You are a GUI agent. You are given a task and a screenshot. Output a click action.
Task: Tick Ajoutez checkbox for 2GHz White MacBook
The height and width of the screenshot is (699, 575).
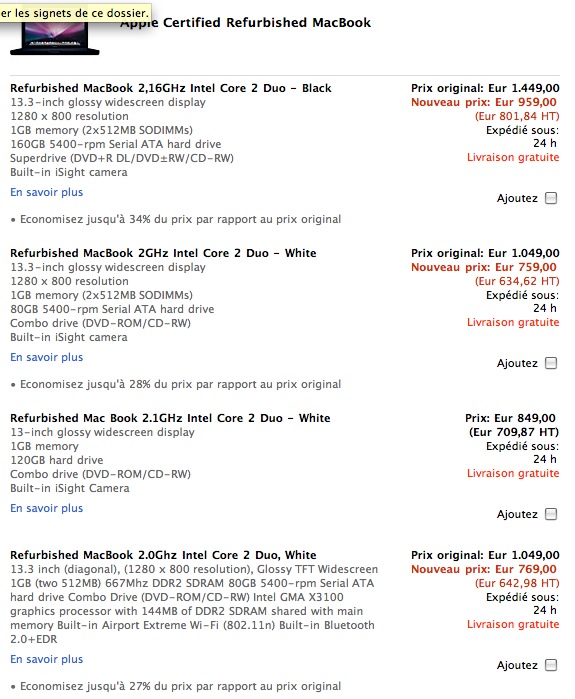click(551, 363)
